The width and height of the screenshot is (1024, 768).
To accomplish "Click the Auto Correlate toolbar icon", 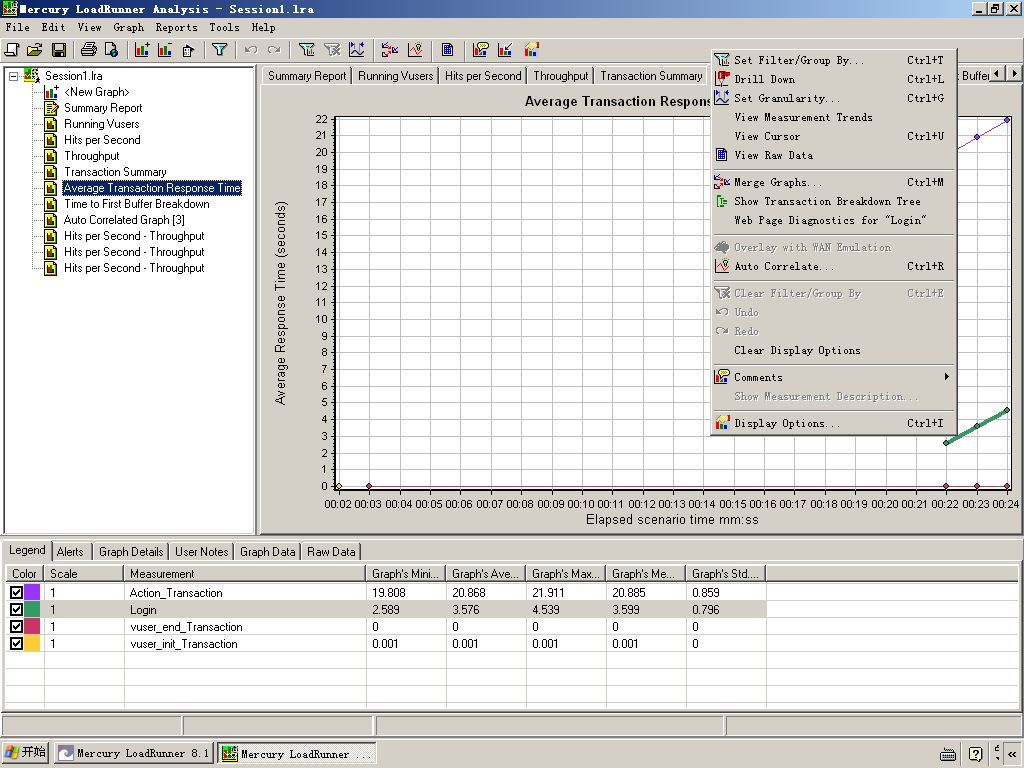I will click(415, 50).
